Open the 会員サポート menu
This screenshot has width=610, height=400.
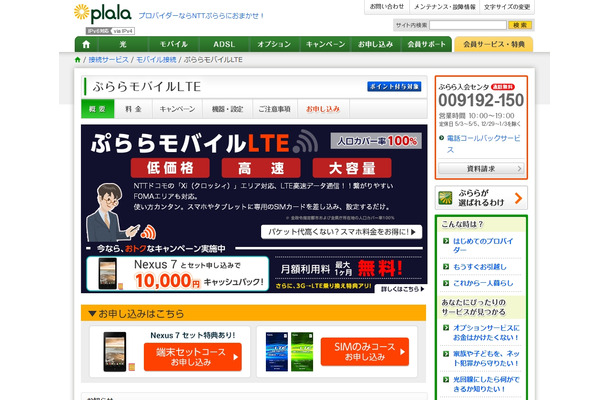tap(426, 44)
